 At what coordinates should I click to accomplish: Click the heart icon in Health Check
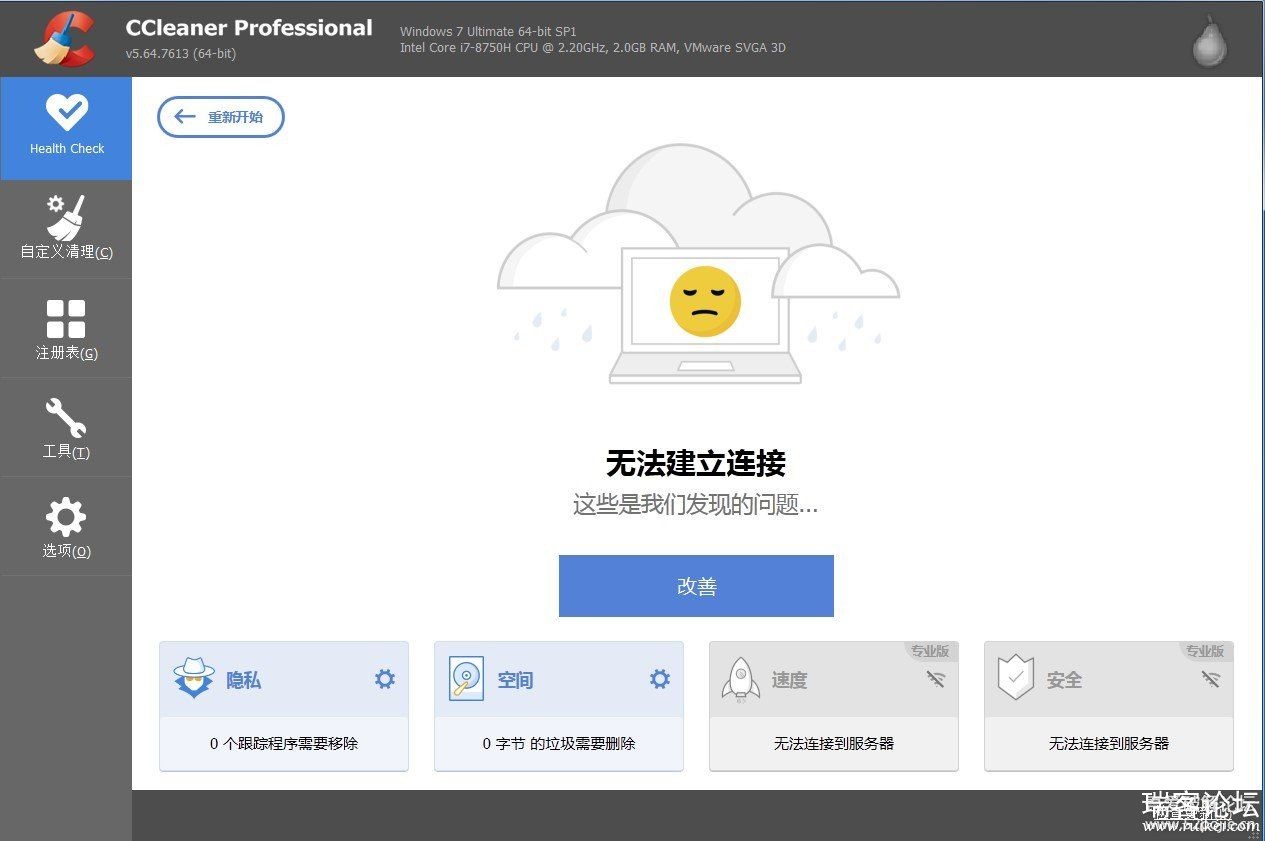pyautogui.click(x=67, y=113)
